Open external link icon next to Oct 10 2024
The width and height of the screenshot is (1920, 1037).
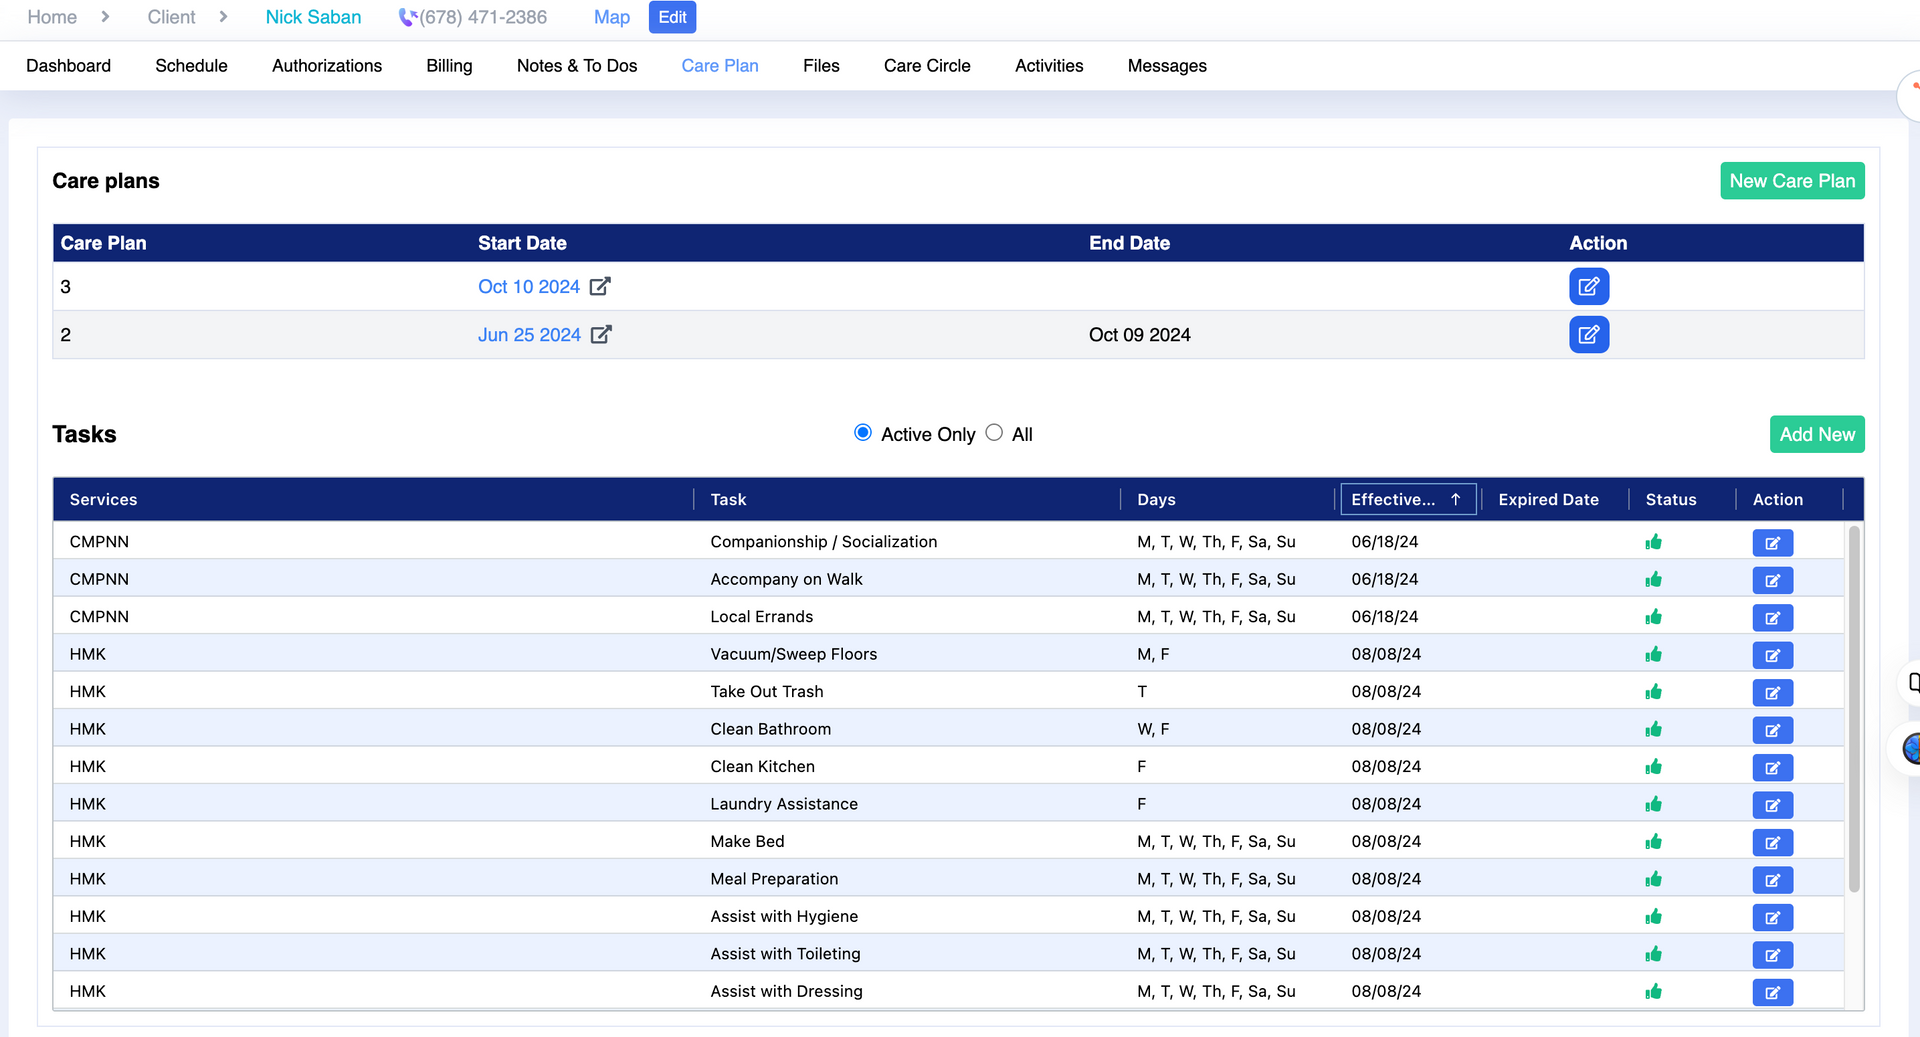600,287
